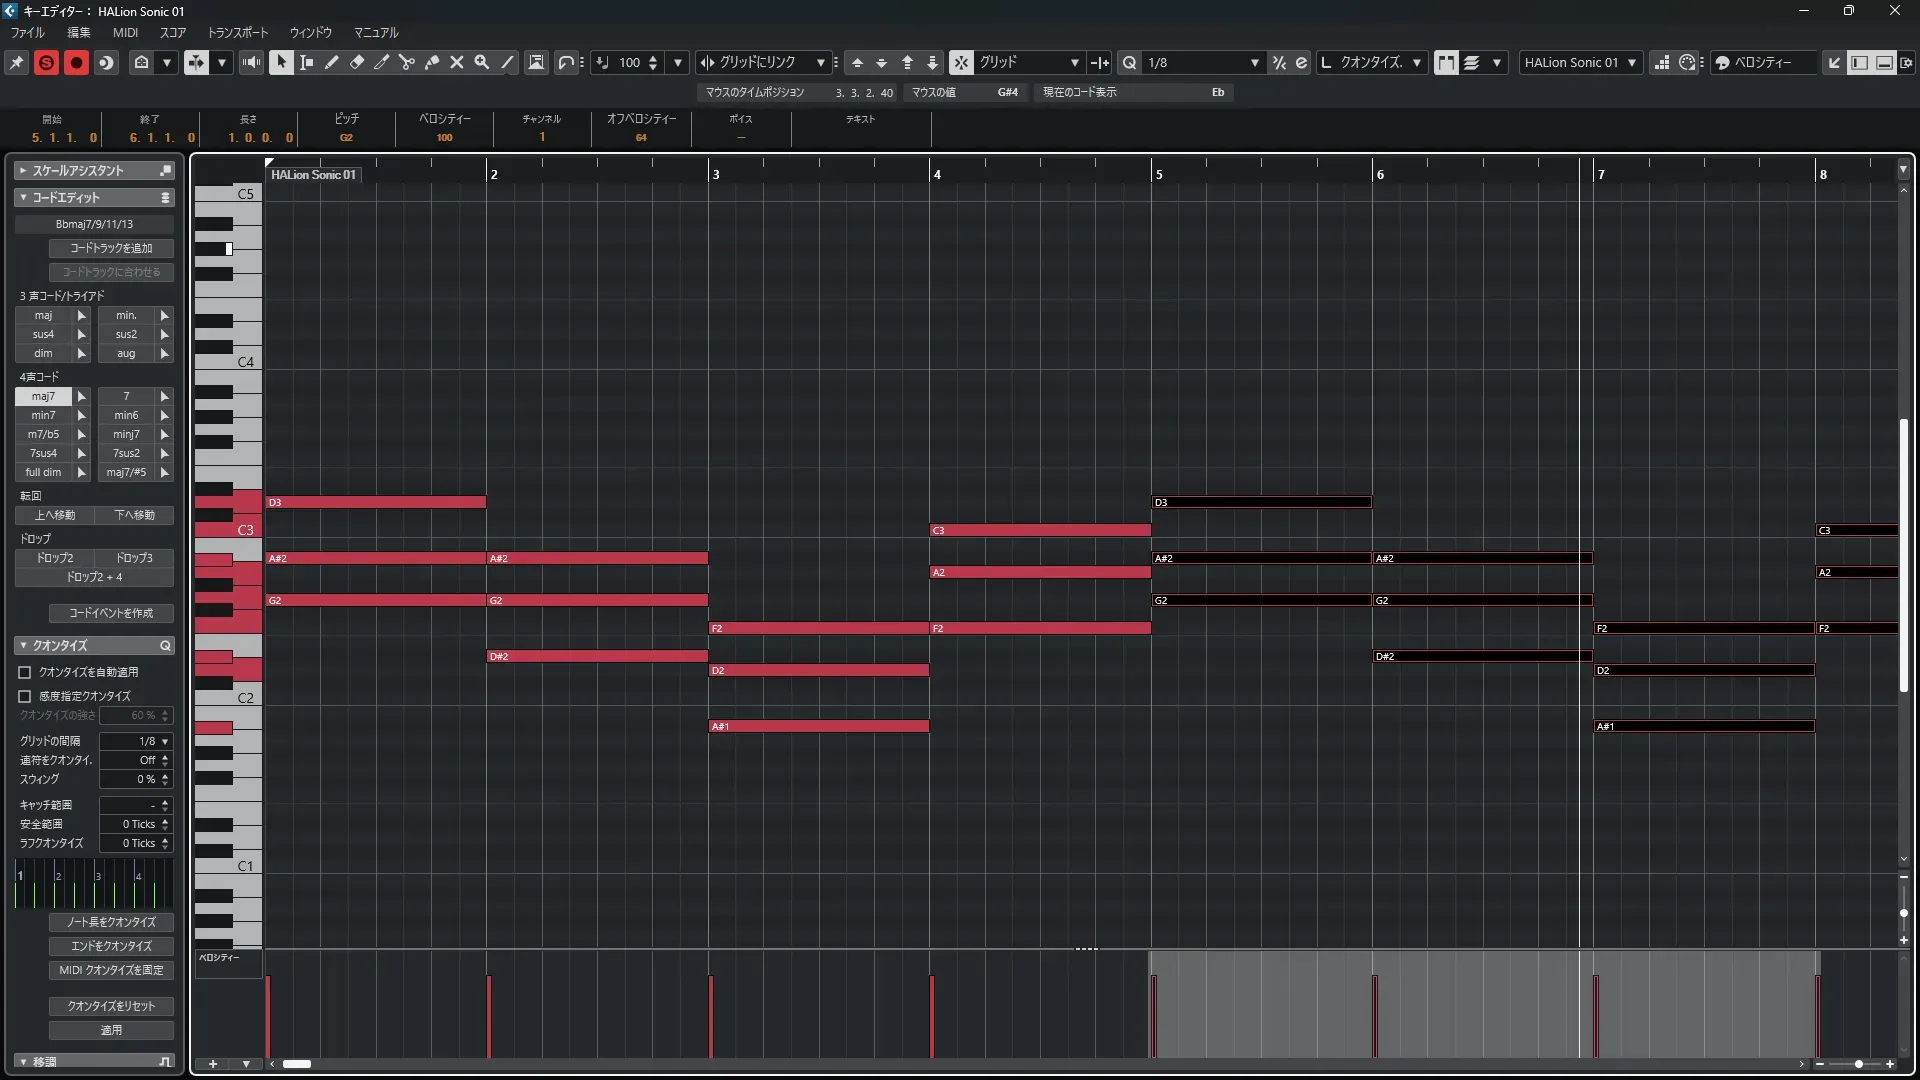Screen dimensions: 1920x1080
Task: Enable the sensitivity quantize checkbox
Action: pos(25,697)
